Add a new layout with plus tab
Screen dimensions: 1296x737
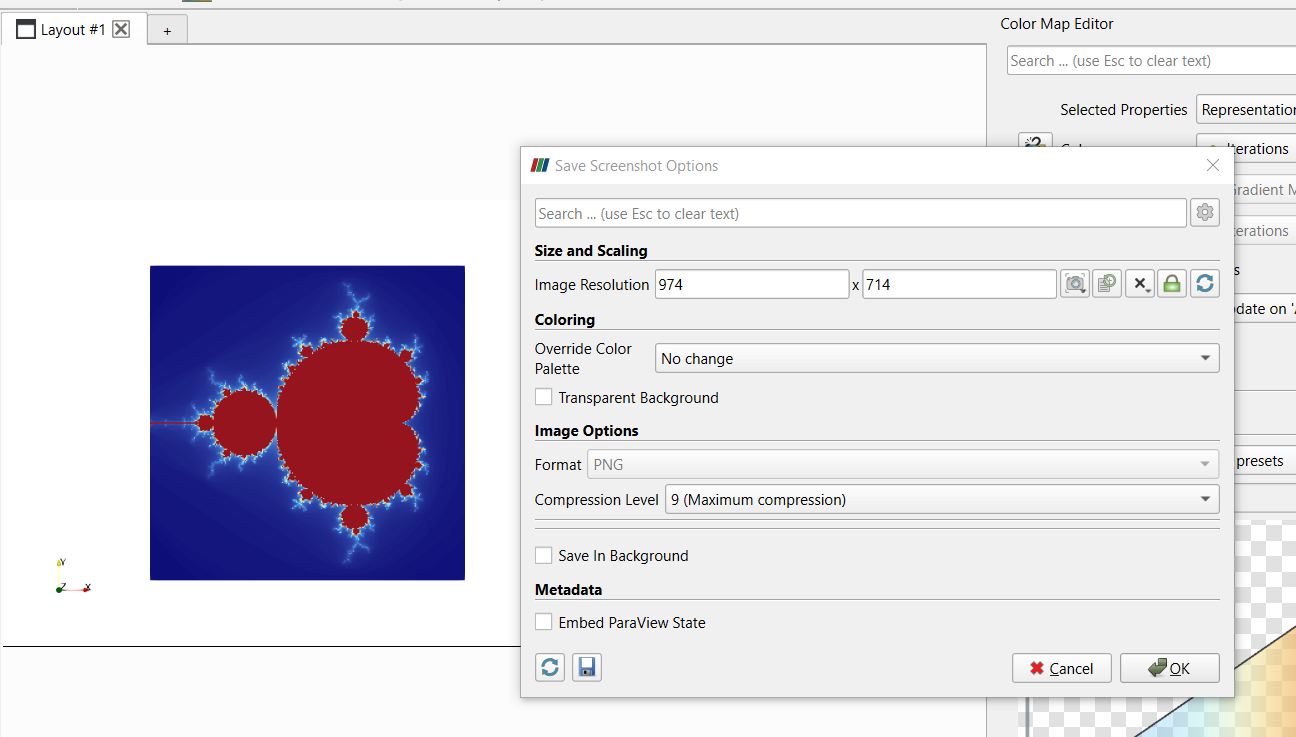click(x=167, y=31)
